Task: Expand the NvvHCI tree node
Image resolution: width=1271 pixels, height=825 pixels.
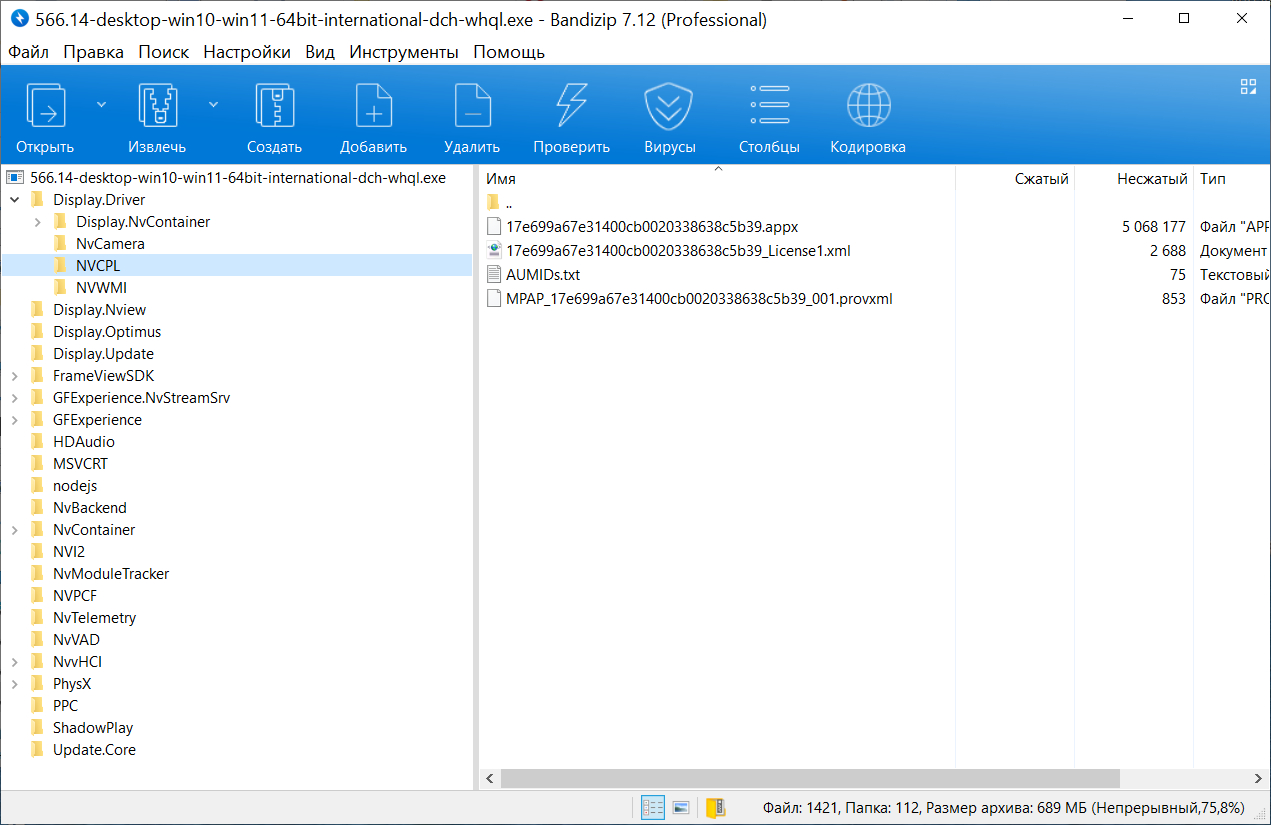Action: 14,662
